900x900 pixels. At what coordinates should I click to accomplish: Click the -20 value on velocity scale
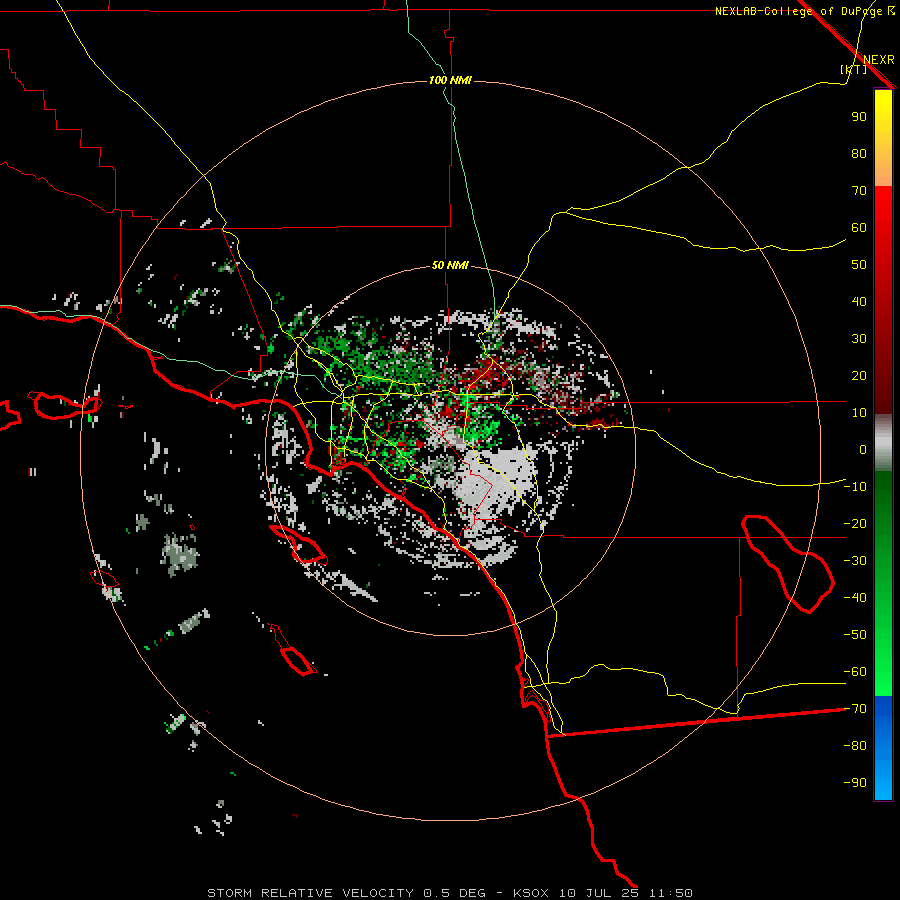click(x=855, y=524)
